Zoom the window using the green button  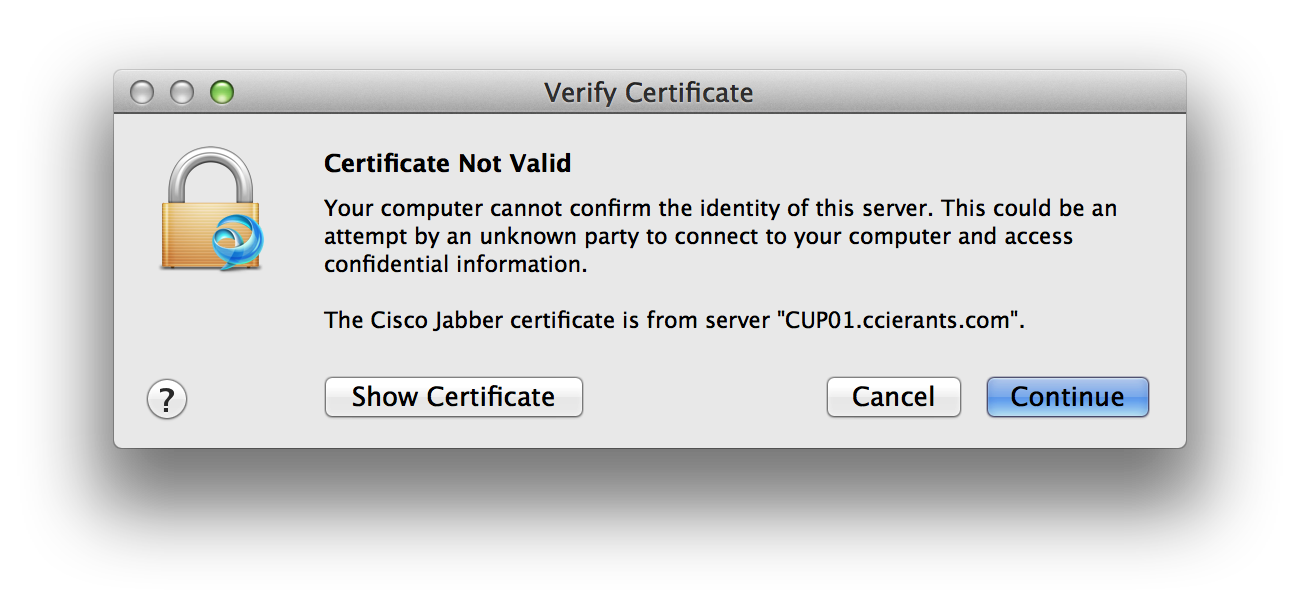[221, 93]
